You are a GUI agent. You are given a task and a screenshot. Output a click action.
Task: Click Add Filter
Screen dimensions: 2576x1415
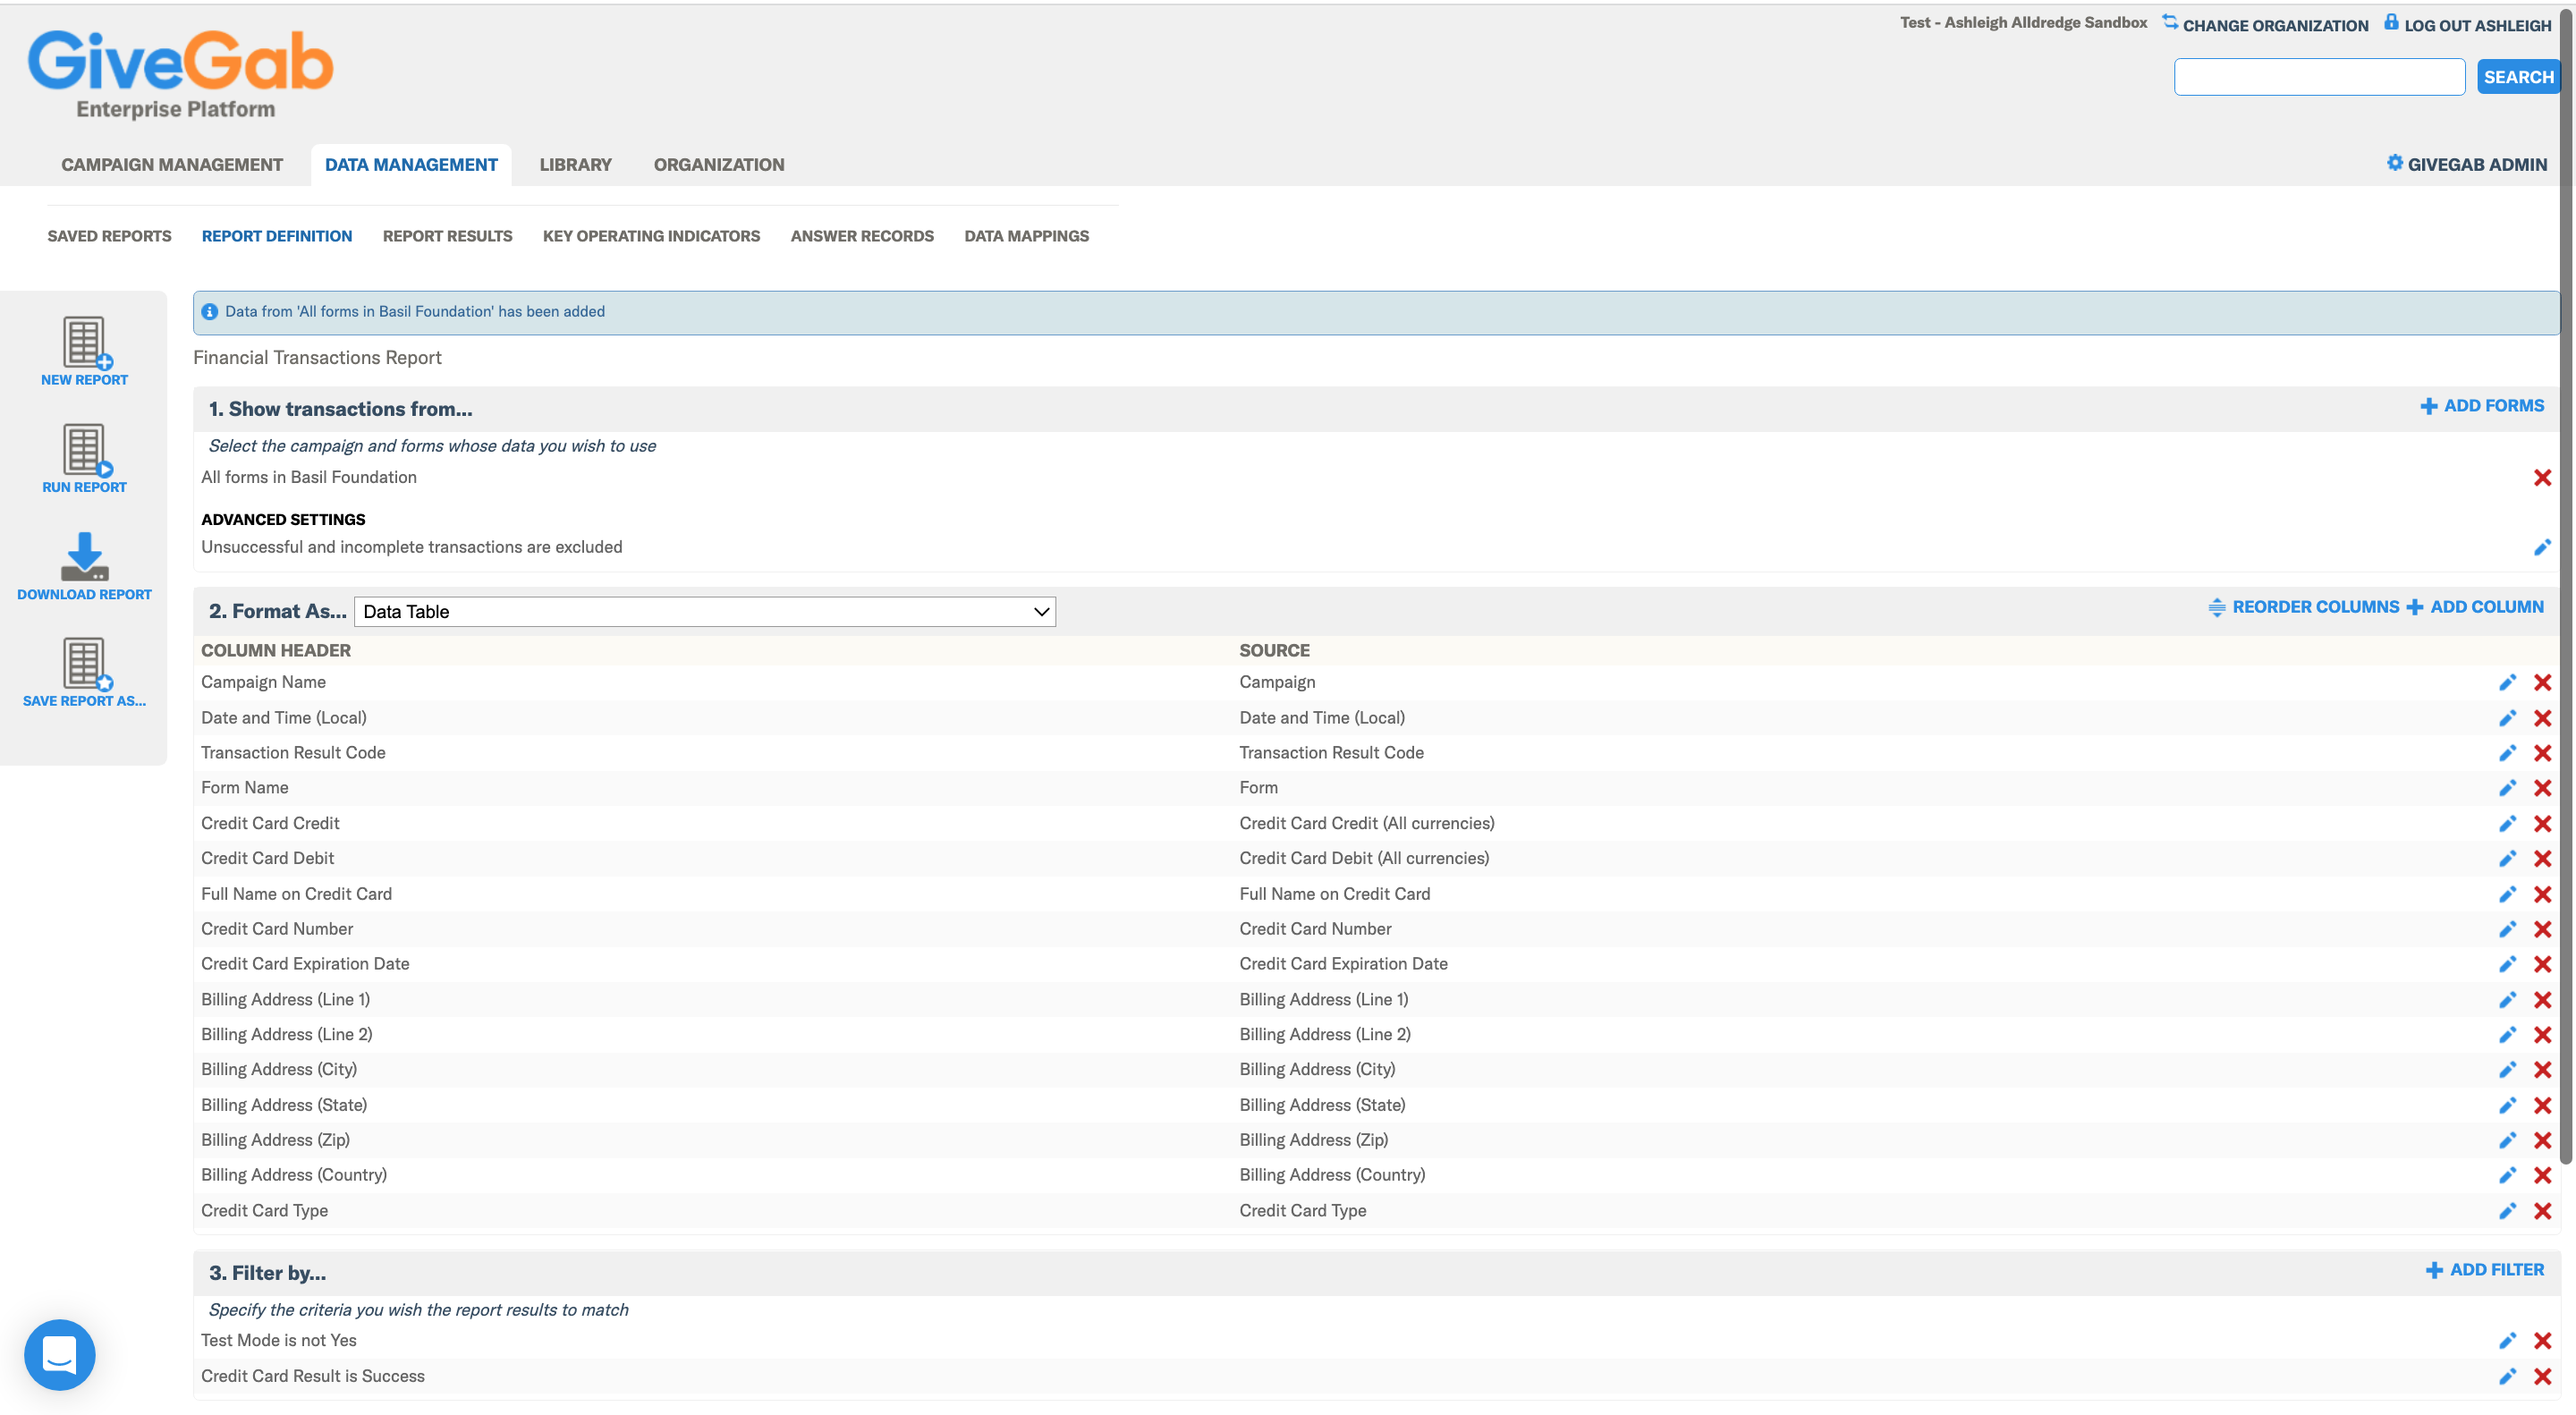click(2485, 1270)
